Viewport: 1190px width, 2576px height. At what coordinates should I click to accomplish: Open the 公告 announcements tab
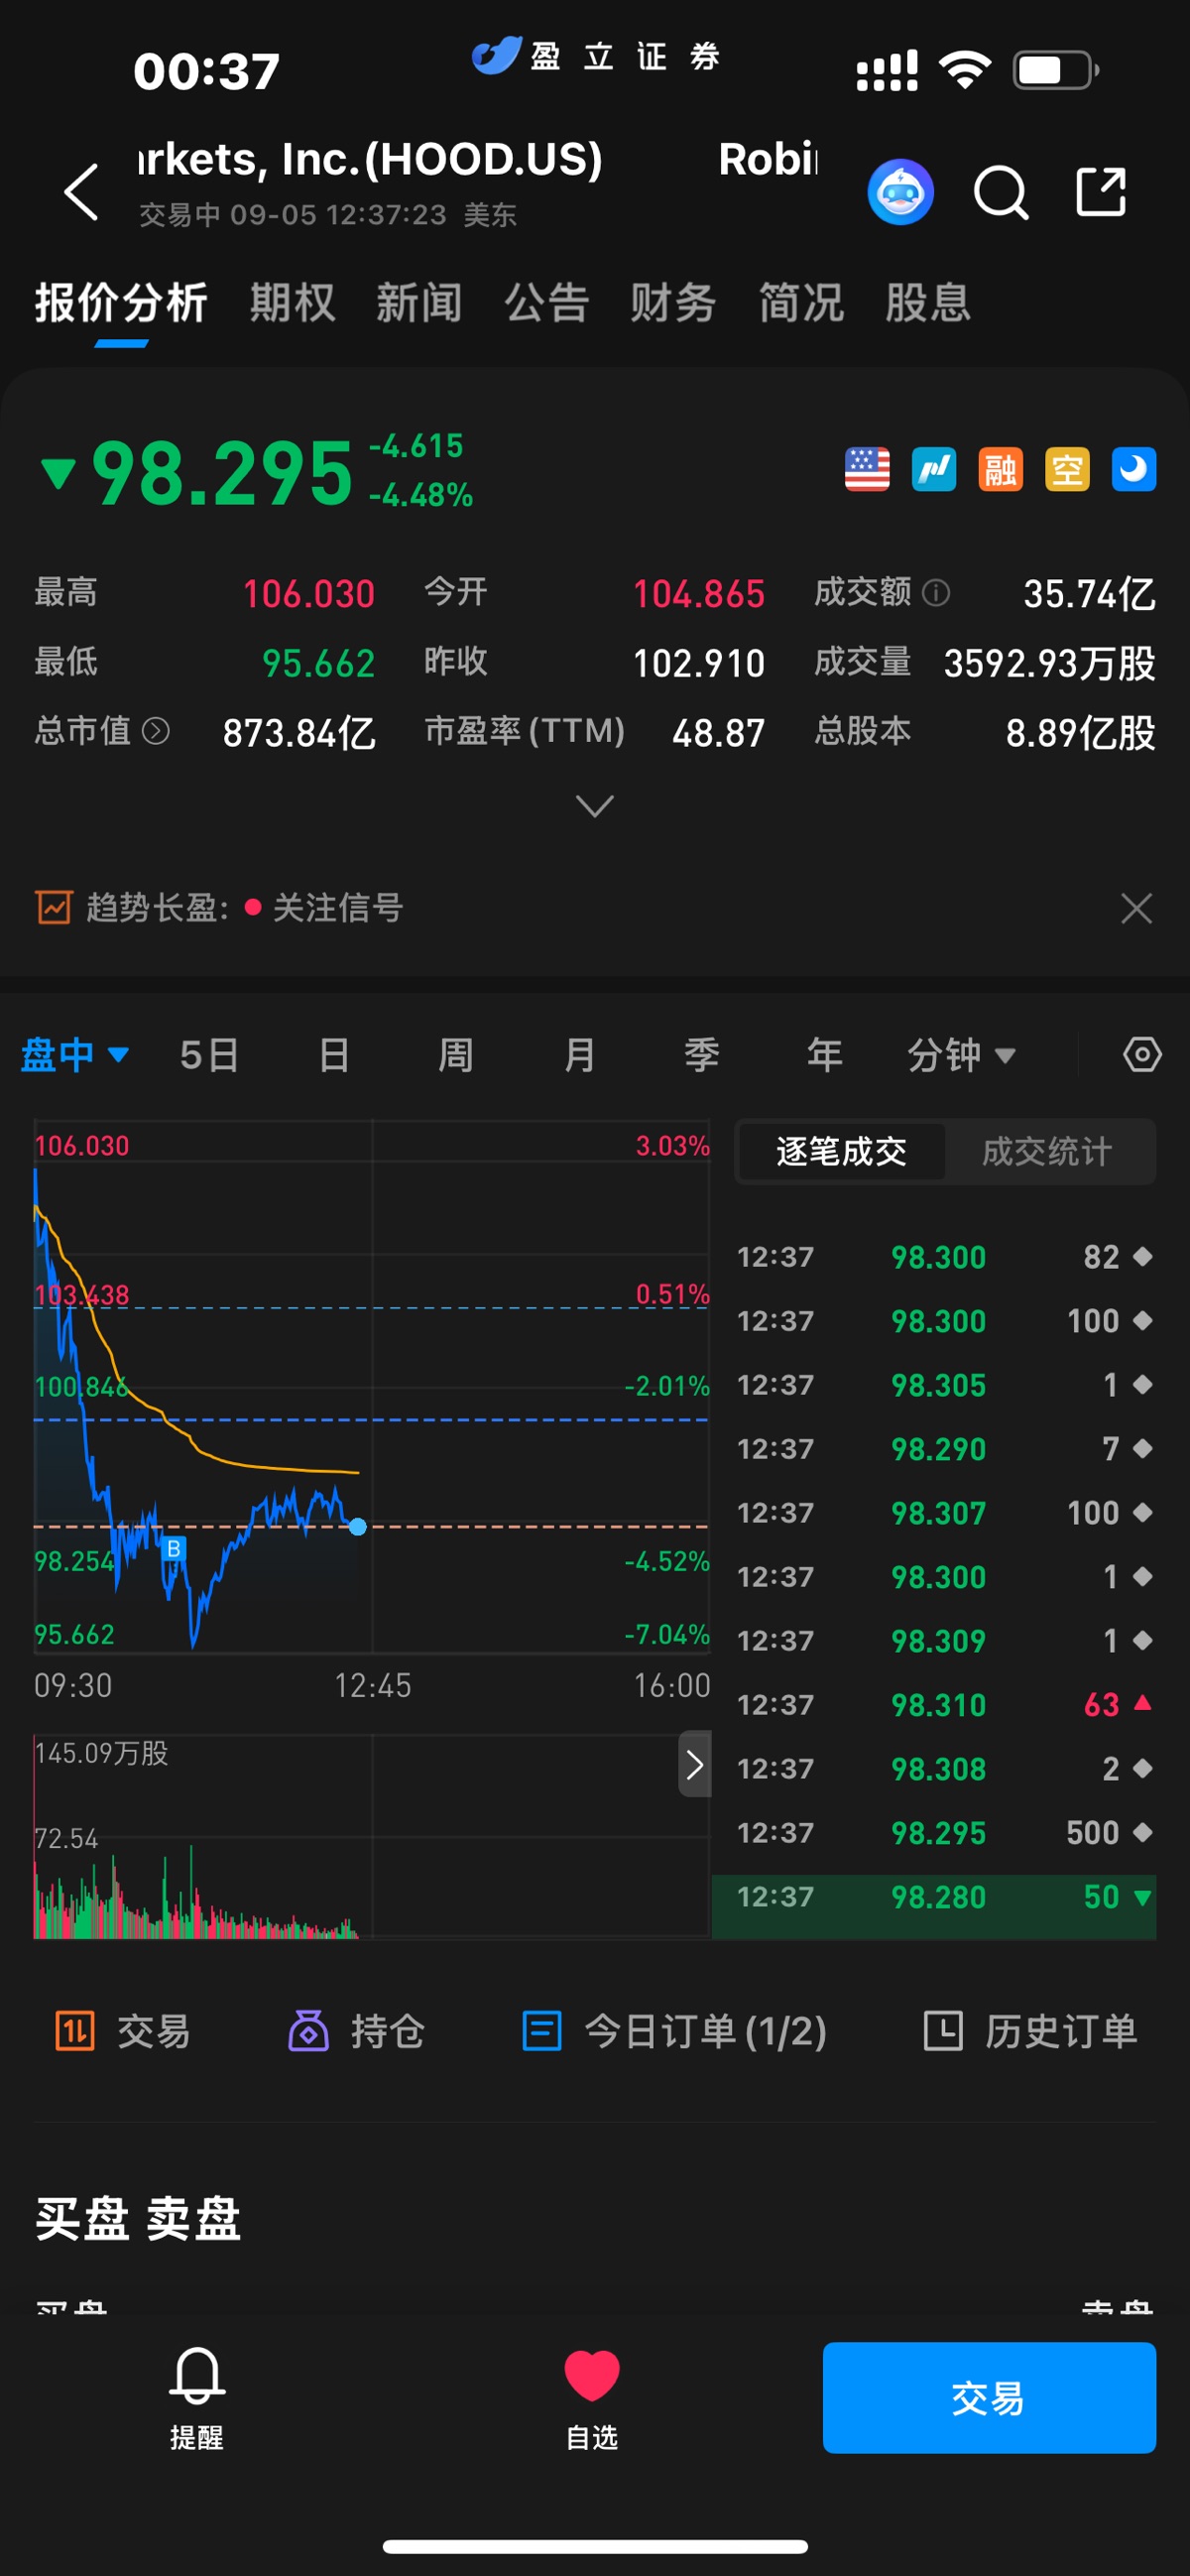point(546,302)
